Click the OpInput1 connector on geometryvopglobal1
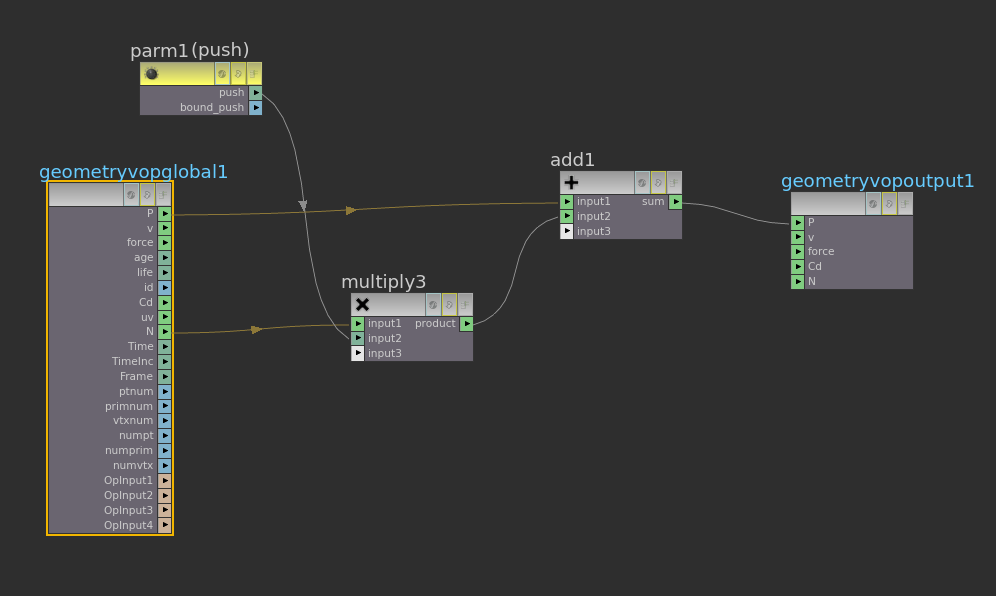The image size is (996, 596). pyautogui.click(x=165, y=480)
